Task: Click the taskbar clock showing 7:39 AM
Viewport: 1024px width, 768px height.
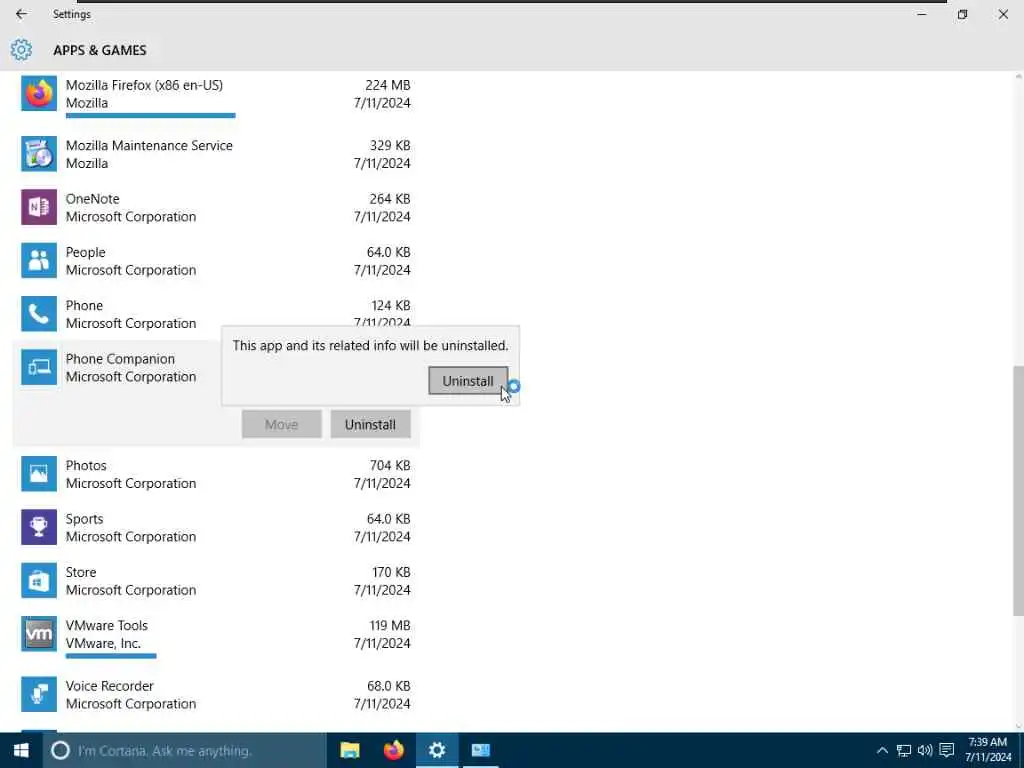Action: coord(988,750)
